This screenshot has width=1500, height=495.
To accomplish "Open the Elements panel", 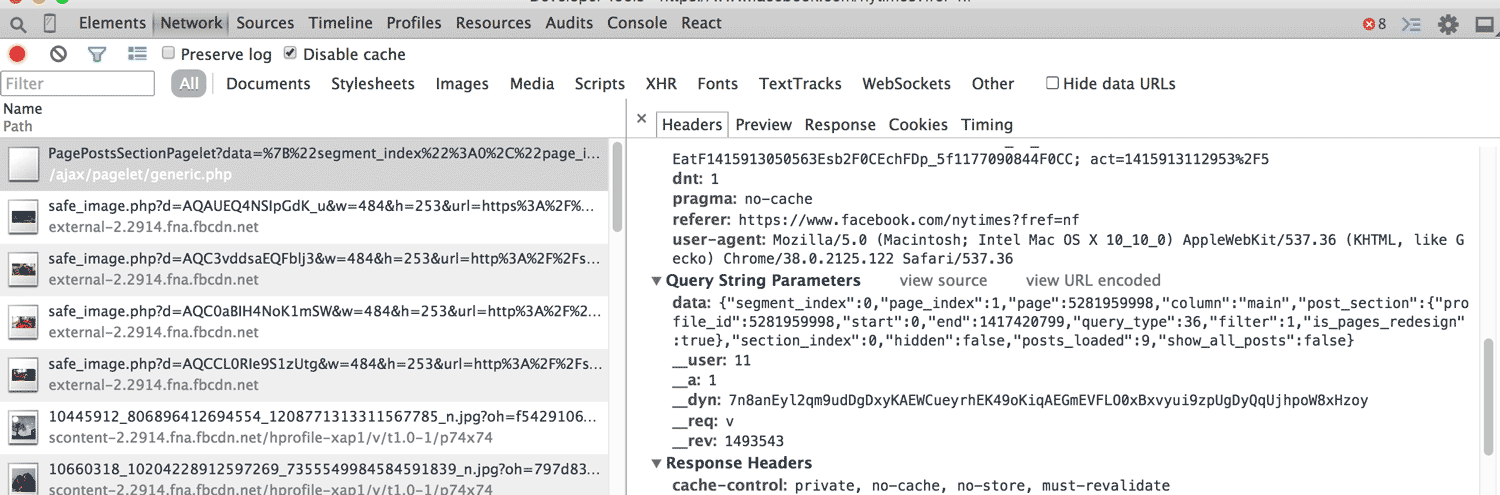I will 113,23.
